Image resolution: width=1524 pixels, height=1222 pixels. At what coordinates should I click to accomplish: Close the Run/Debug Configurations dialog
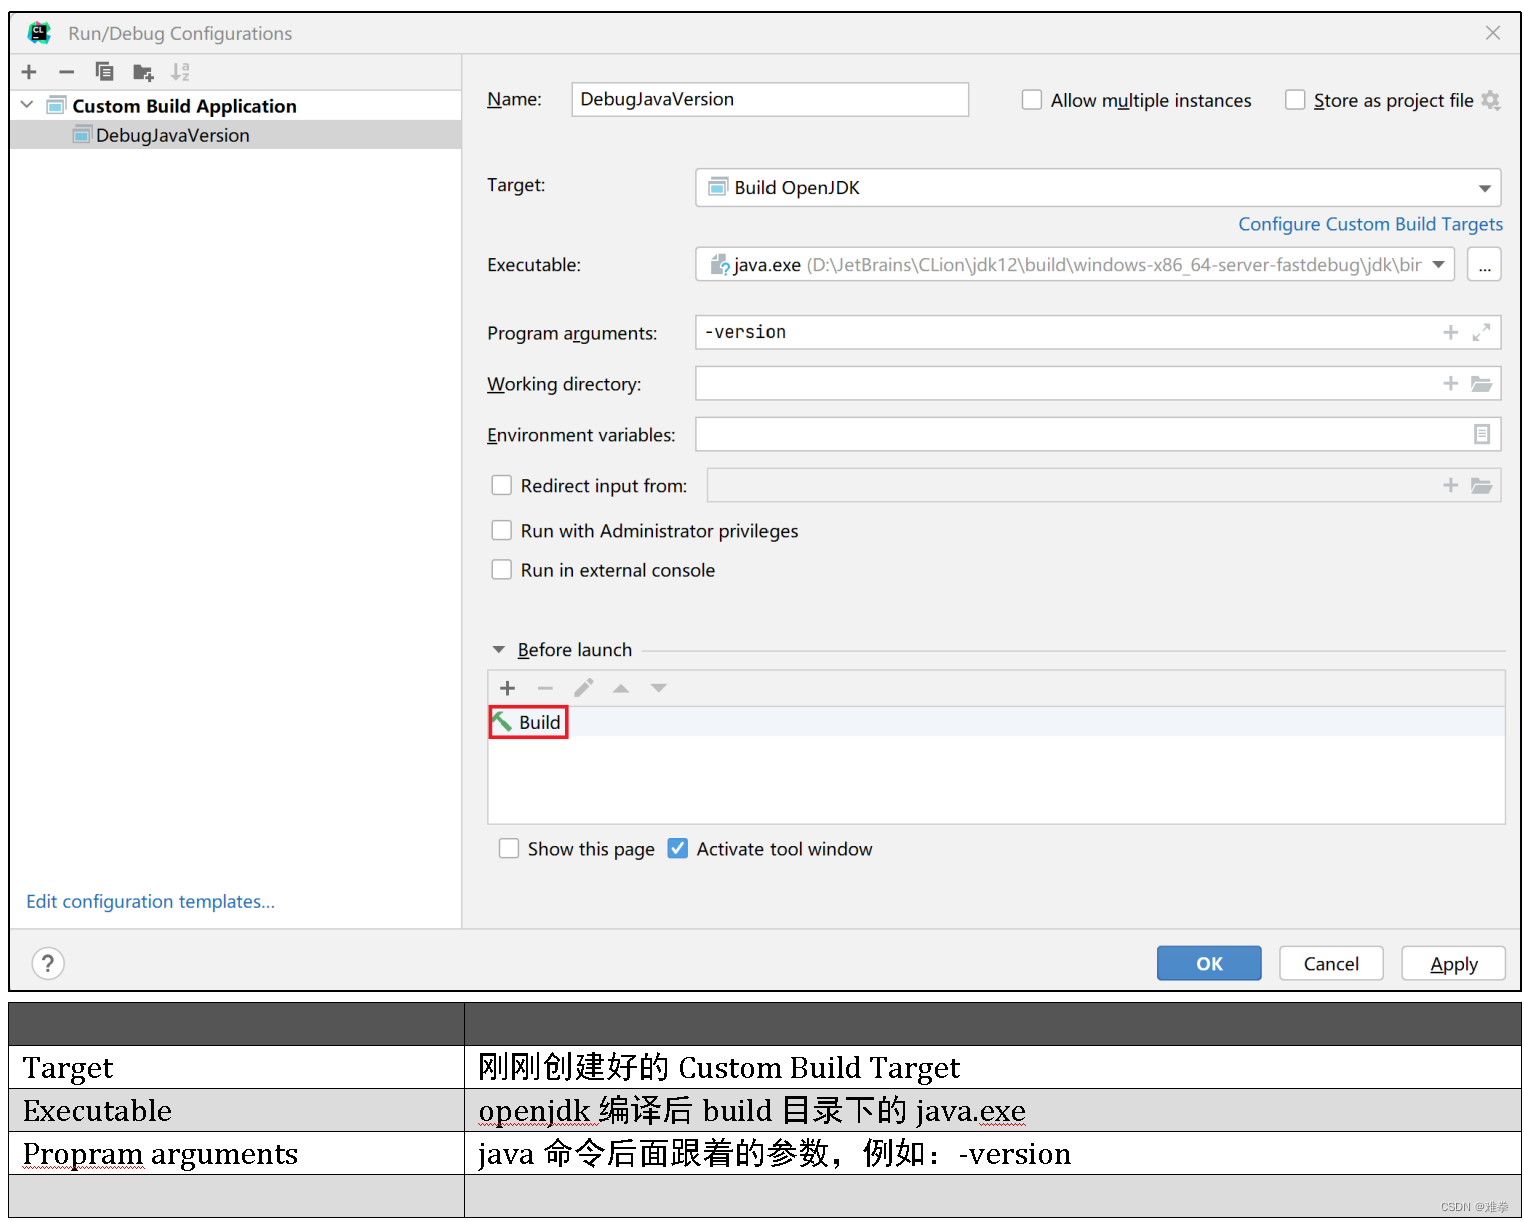click(1493, 33)
